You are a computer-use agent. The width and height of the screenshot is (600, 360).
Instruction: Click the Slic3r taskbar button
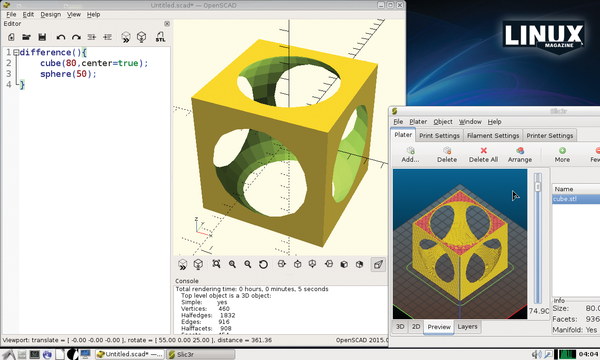(201, 354)
